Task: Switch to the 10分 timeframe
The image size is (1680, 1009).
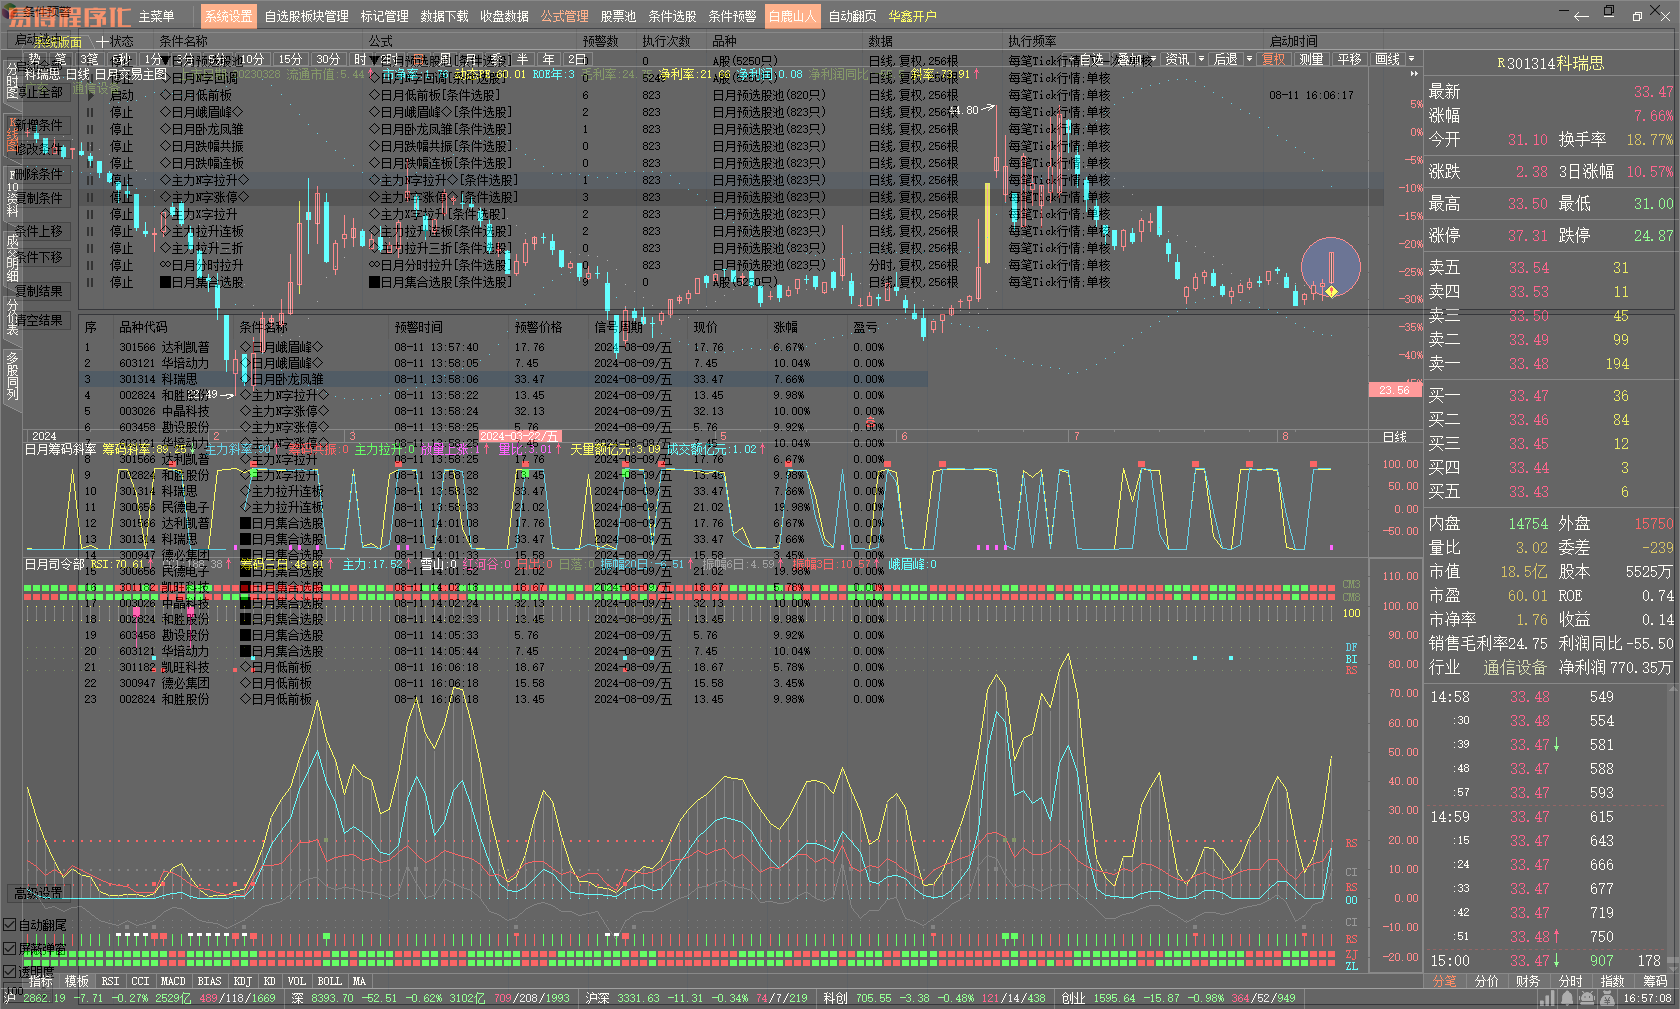Action: pos(252,60)
